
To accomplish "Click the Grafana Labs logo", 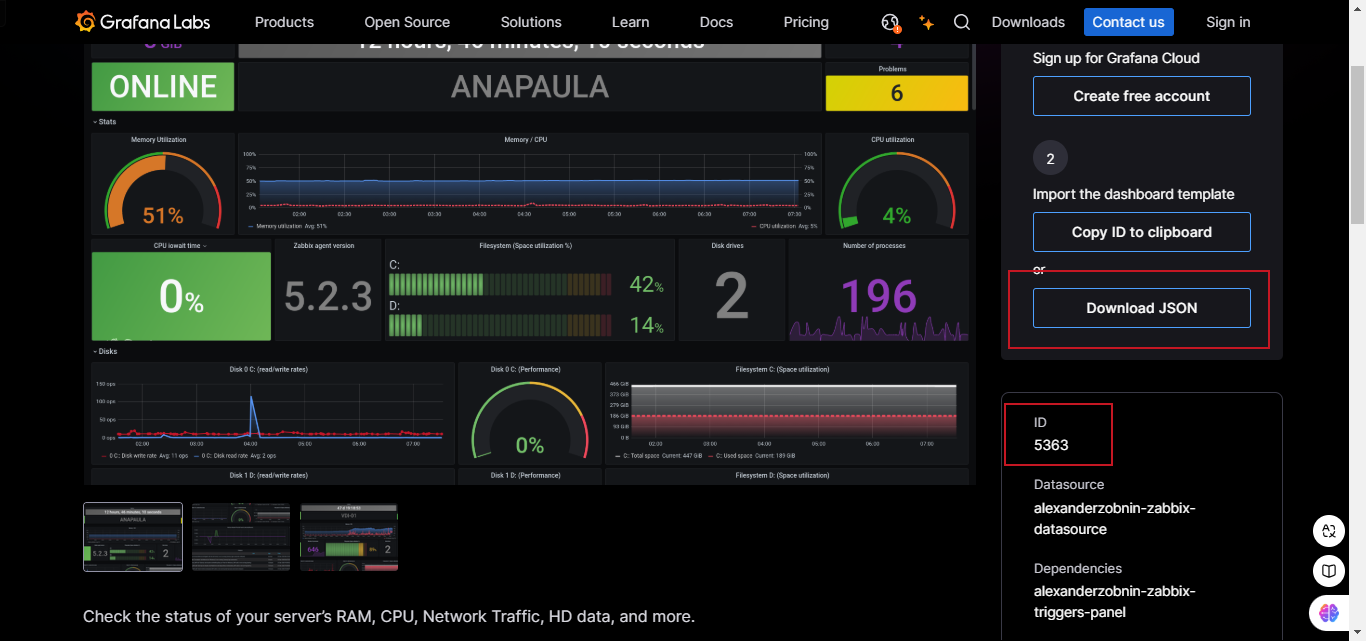I will click(x=145, y=22).
